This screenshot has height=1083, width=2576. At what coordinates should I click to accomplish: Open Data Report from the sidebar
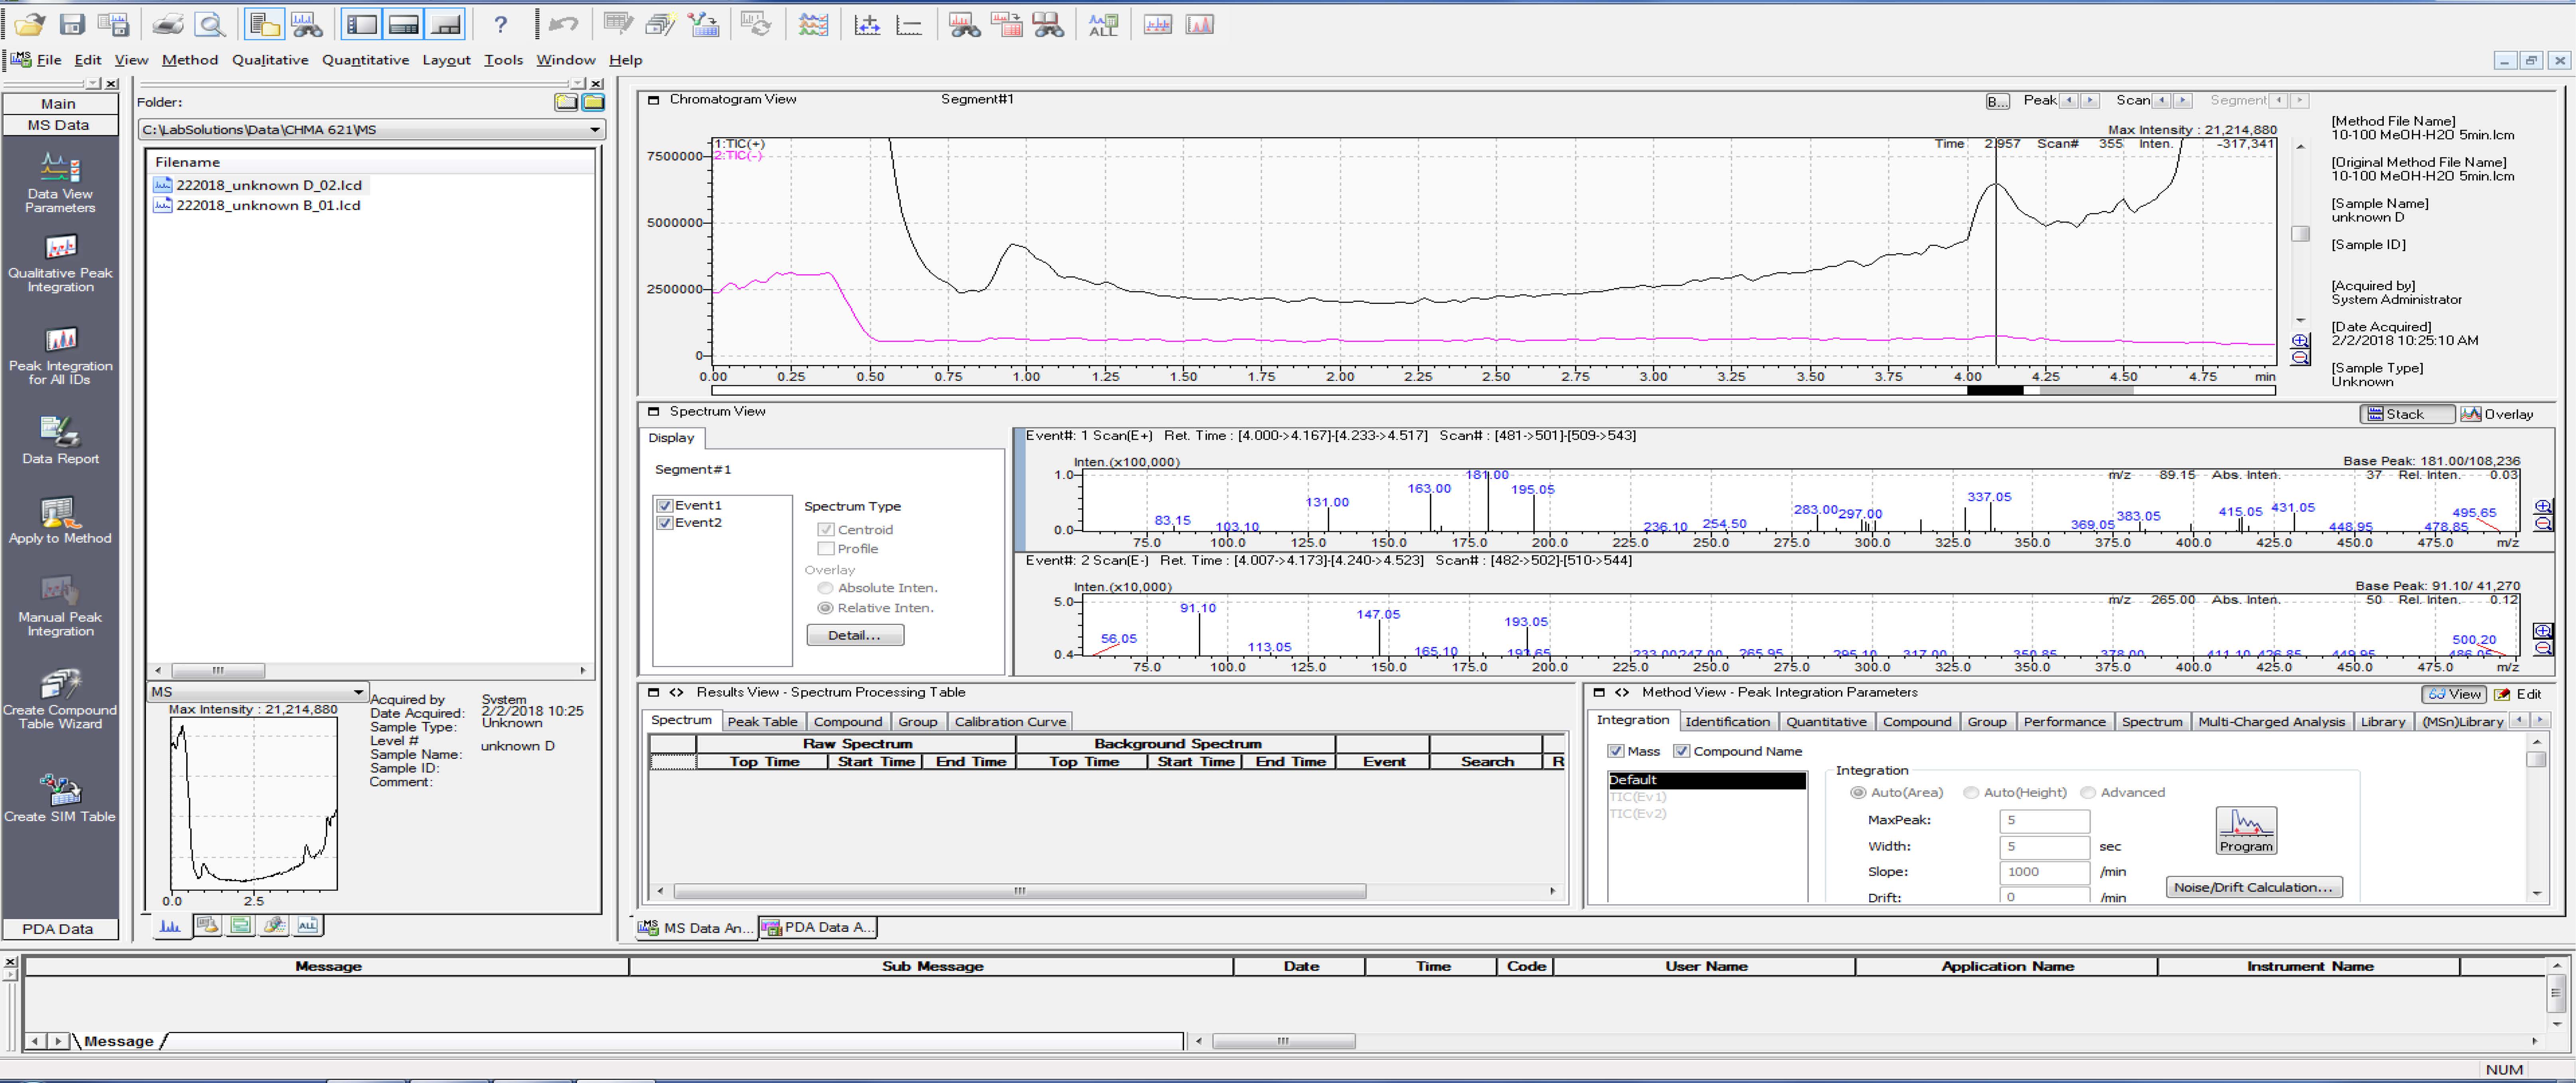[60, 440]
